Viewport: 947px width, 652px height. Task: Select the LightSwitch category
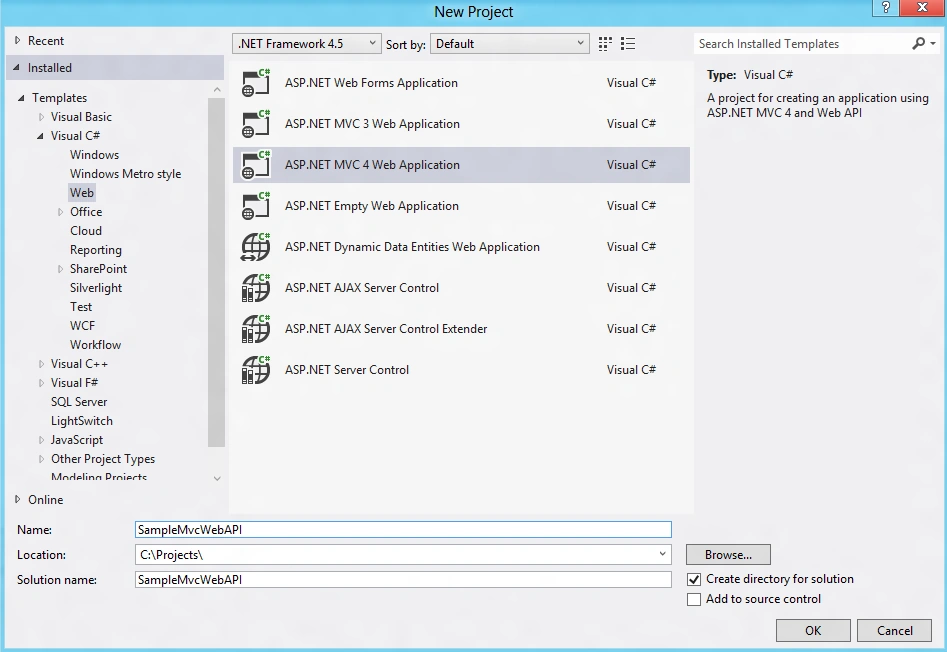(82, 421)
